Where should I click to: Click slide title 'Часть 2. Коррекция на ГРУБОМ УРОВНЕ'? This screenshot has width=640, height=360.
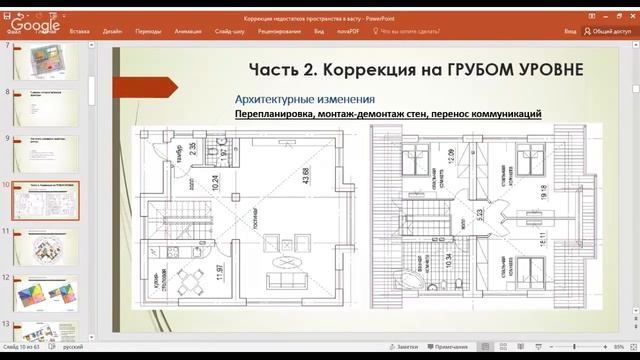[x=416, y=69]
